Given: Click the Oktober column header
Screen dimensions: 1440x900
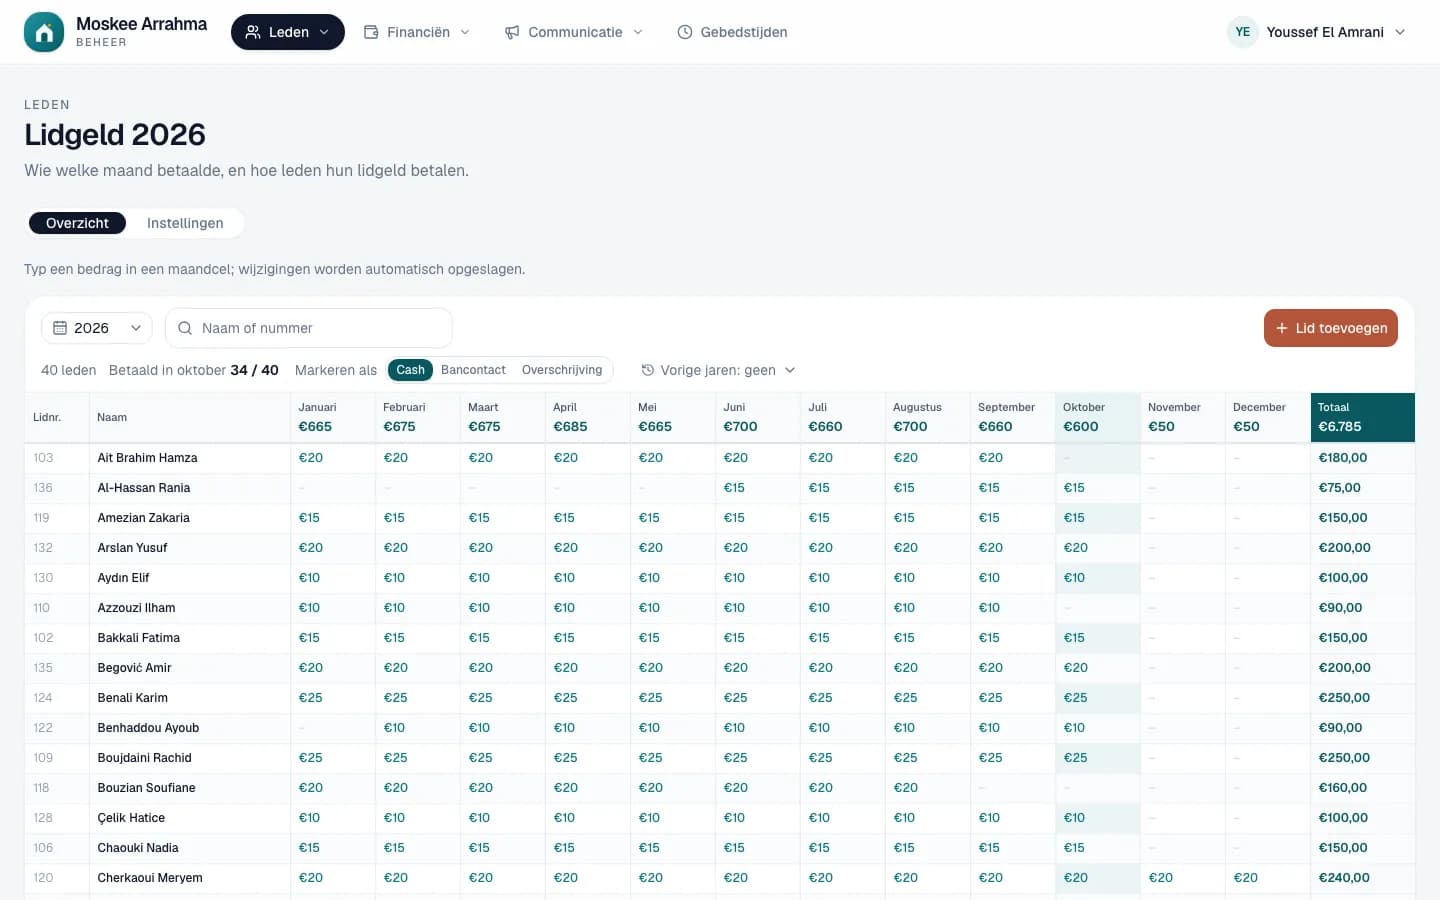Looking at the screenshot, I should (1097, 417).
